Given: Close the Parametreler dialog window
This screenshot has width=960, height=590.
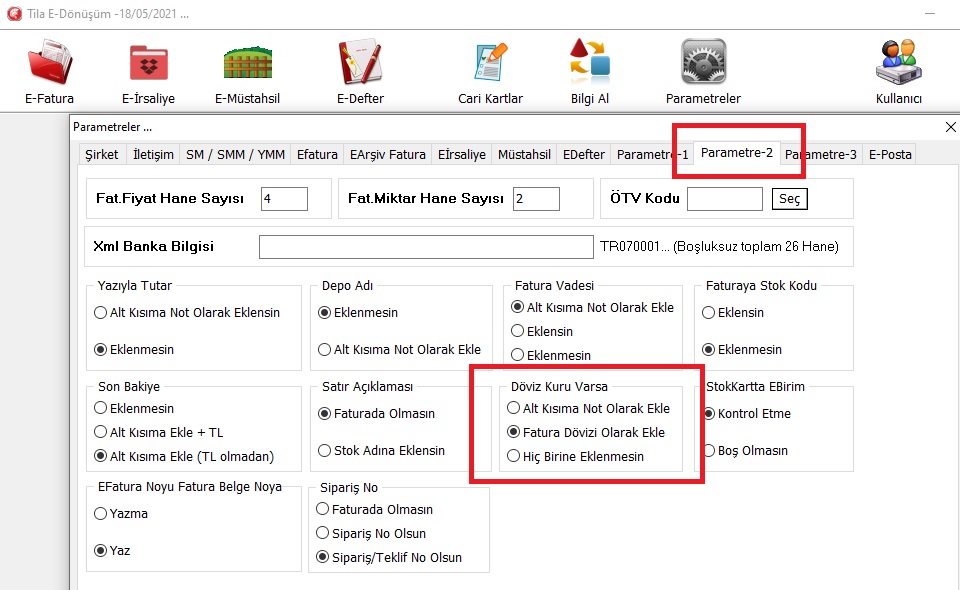Looking at the screenshot, I should click(950, 127).
